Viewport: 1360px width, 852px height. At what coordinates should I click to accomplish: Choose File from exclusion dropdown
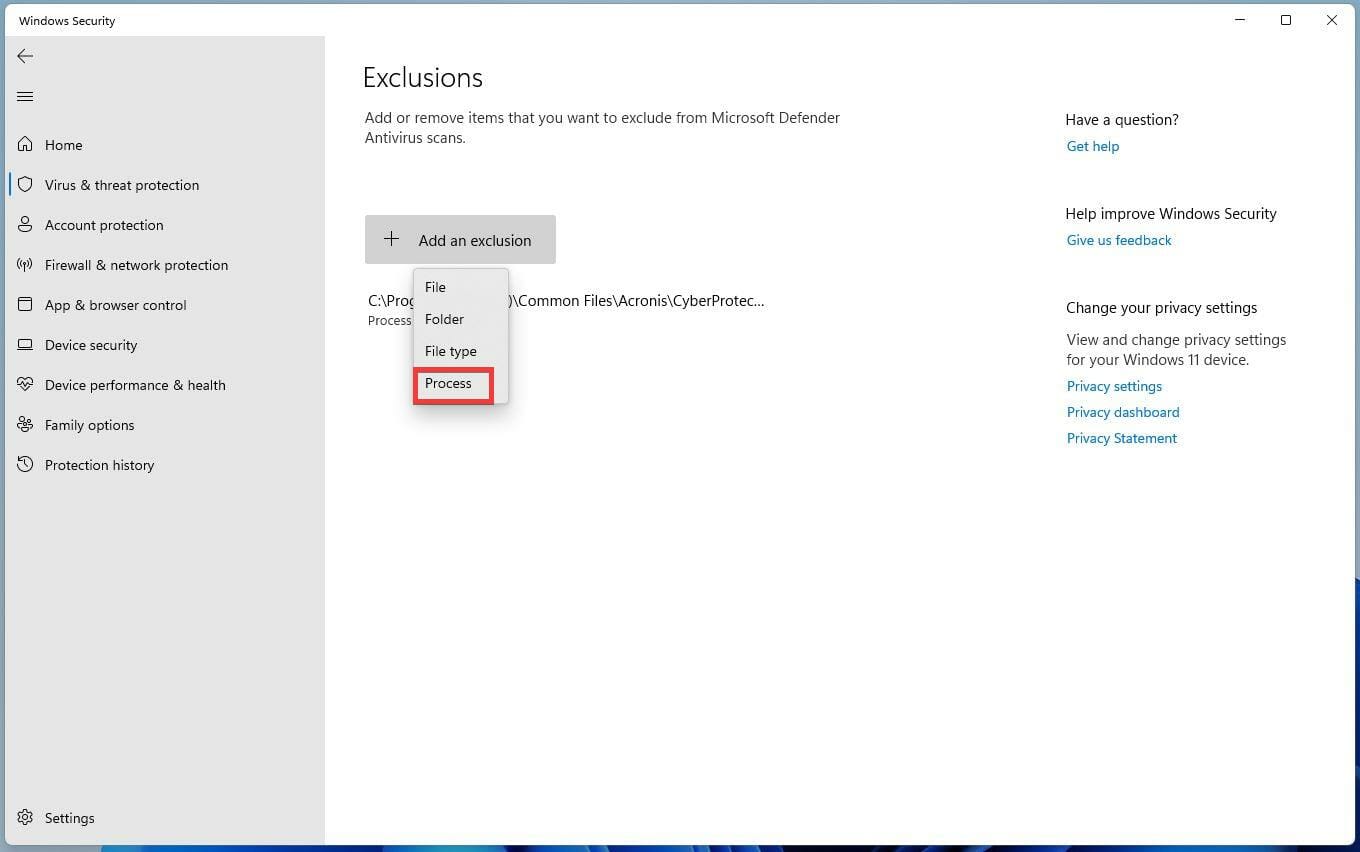coord(460,287)
